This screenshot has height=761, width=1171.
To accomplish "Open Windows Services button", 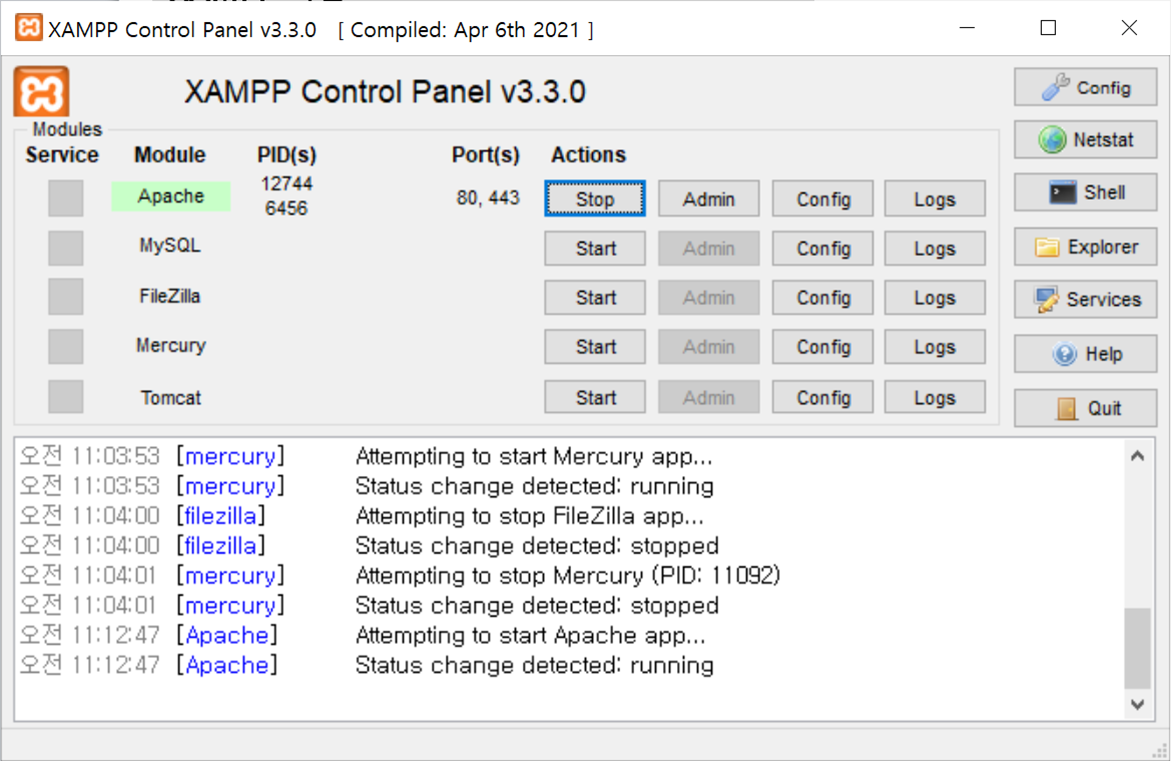I will 1085,299.
